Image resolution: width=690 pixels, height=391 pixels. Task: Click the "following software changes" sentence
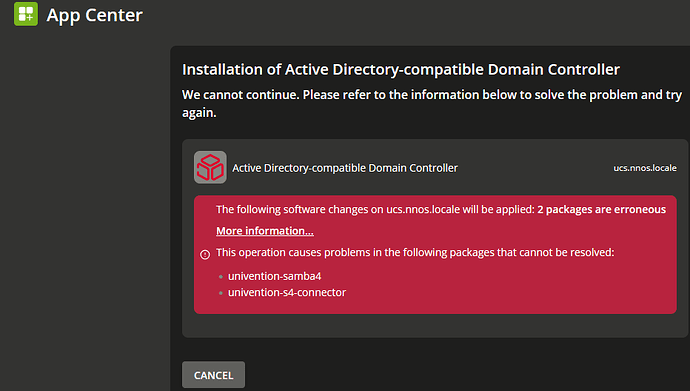pyautogui.click(x=375, y=209)
